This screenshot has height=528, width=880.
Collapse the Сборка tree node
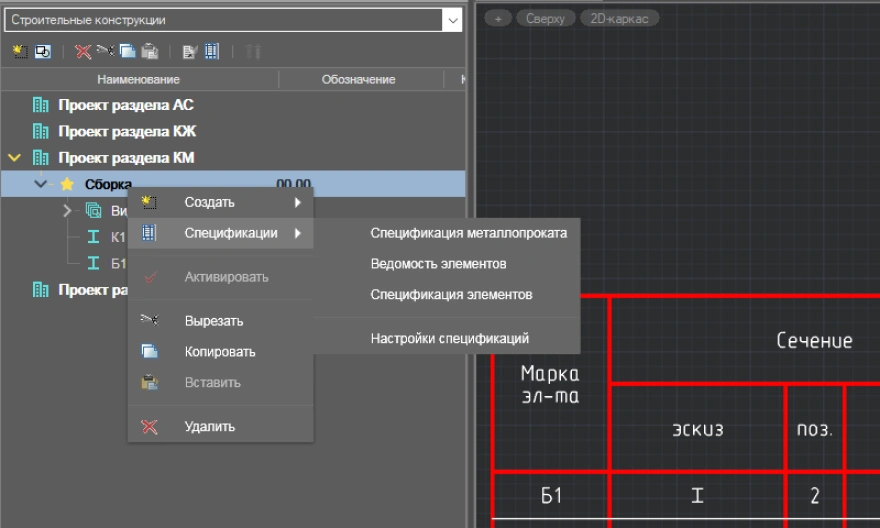click(x=41, y=184)
